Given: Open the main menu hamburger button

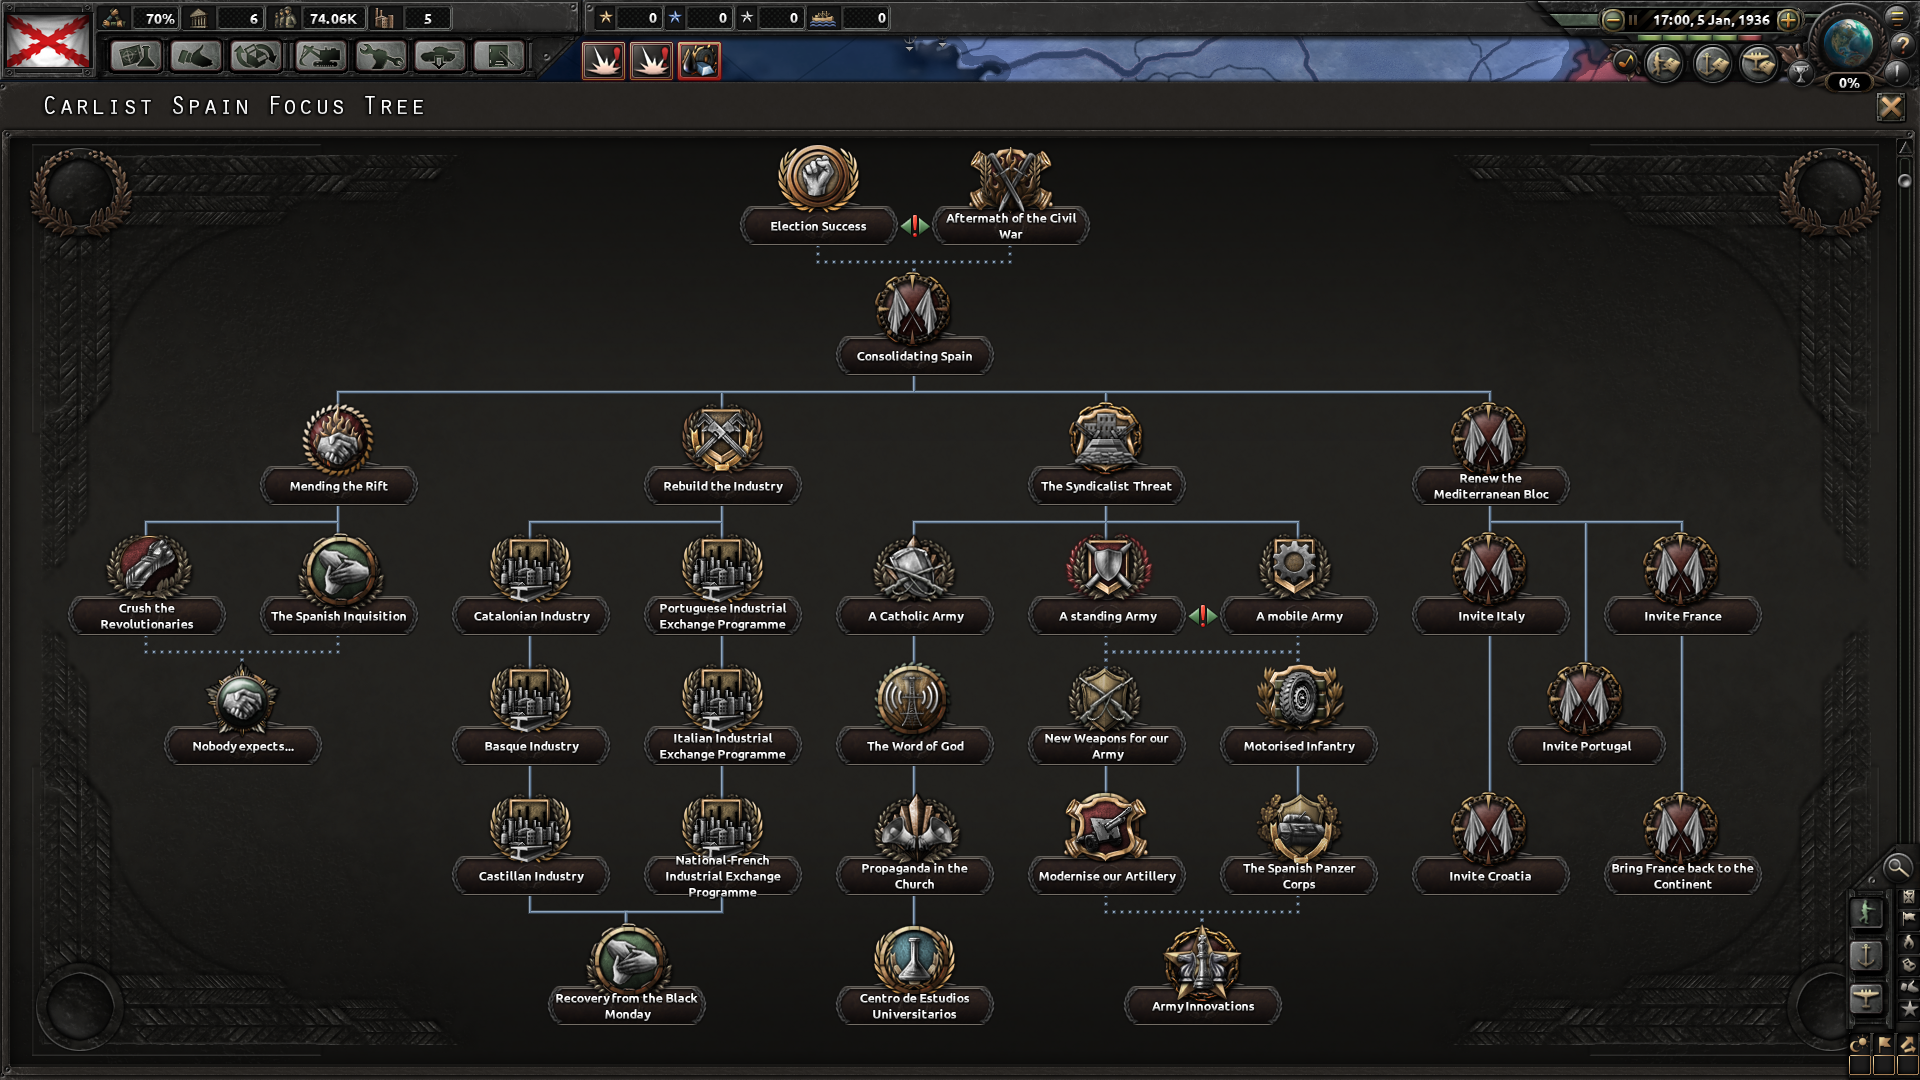Looking at the screenshot, I should [1896, 17].
